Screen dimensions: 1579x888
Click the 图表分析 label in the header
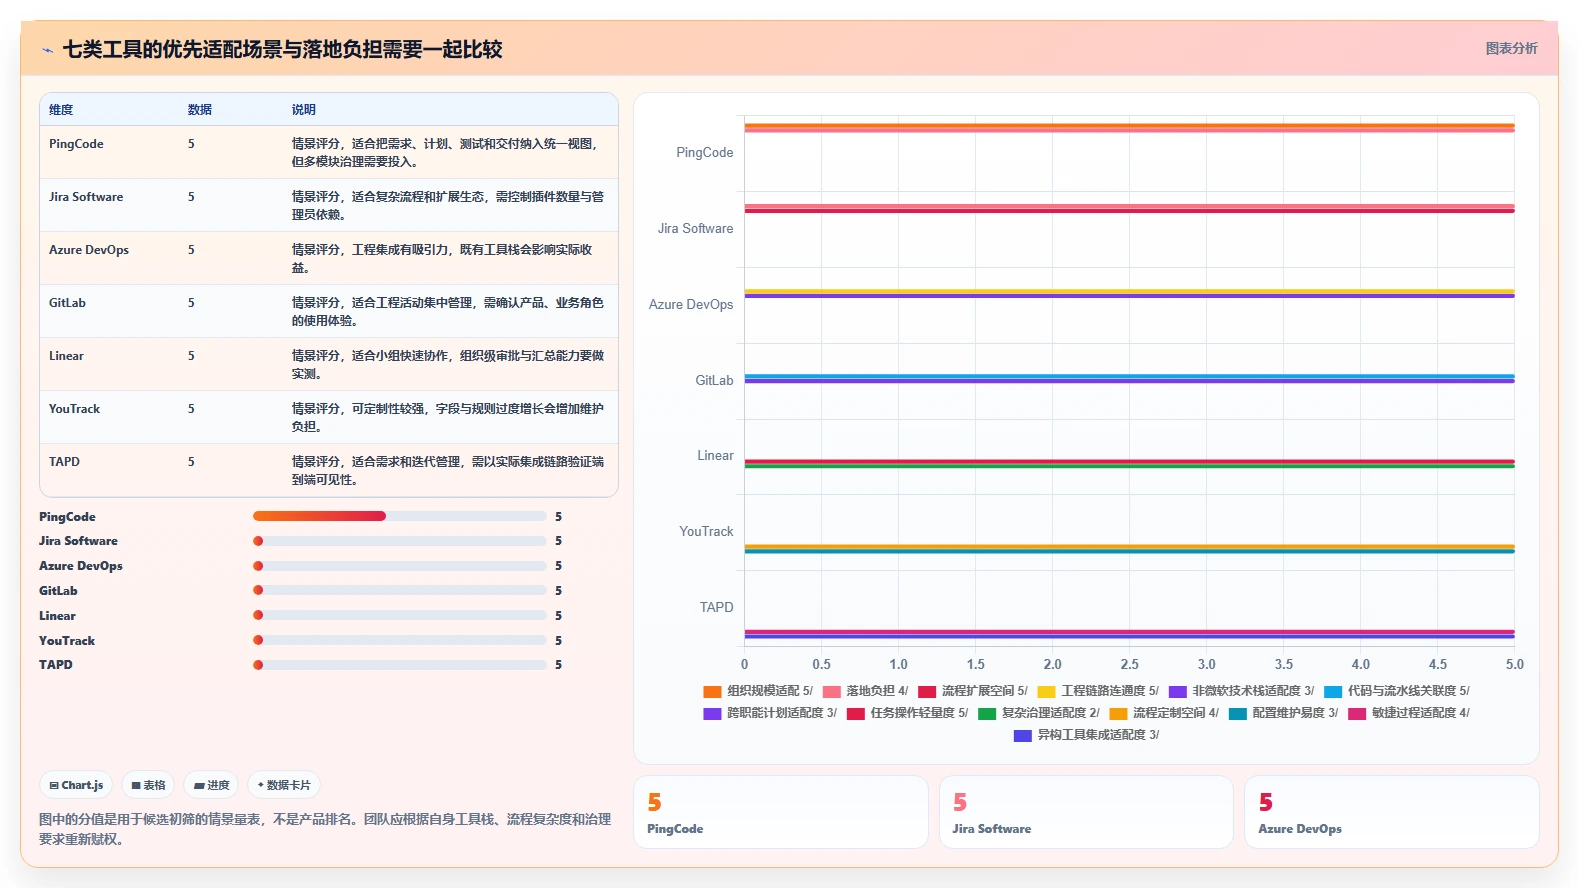pos(1511,48)
